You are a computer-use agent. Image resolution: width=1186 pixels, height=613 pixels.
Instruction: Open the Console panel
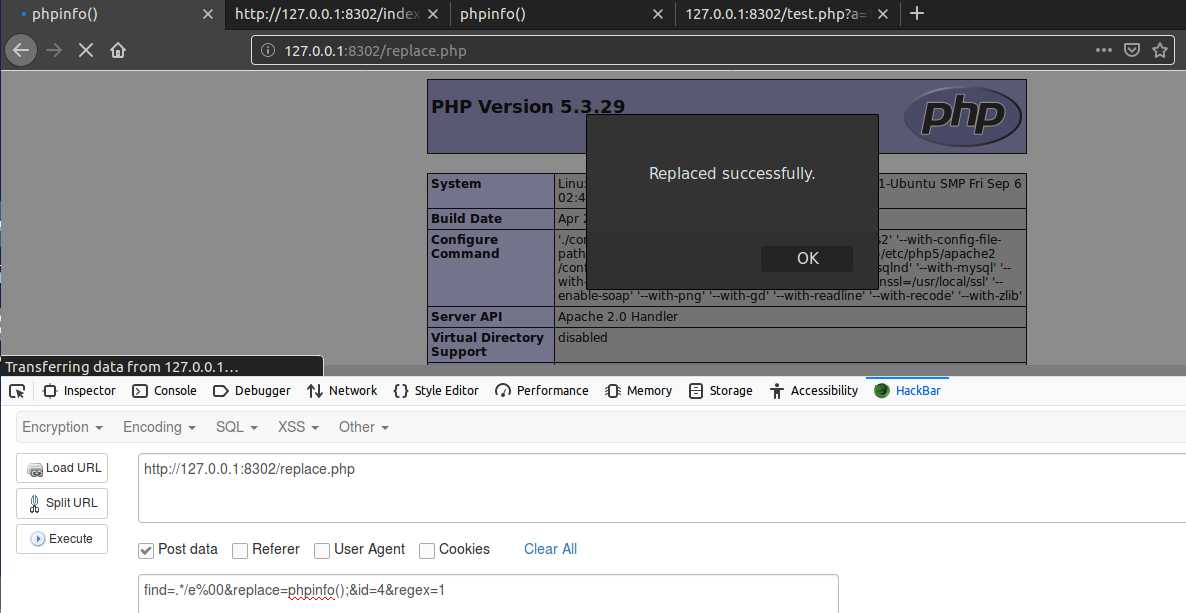pos(164,391)
